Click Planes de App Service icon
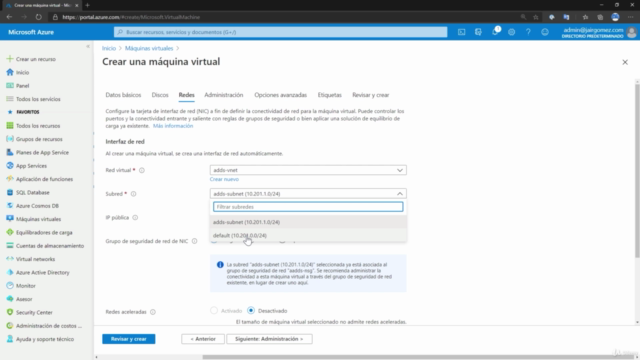The height and width of the screenshot is (360, 640). (10, 152)
